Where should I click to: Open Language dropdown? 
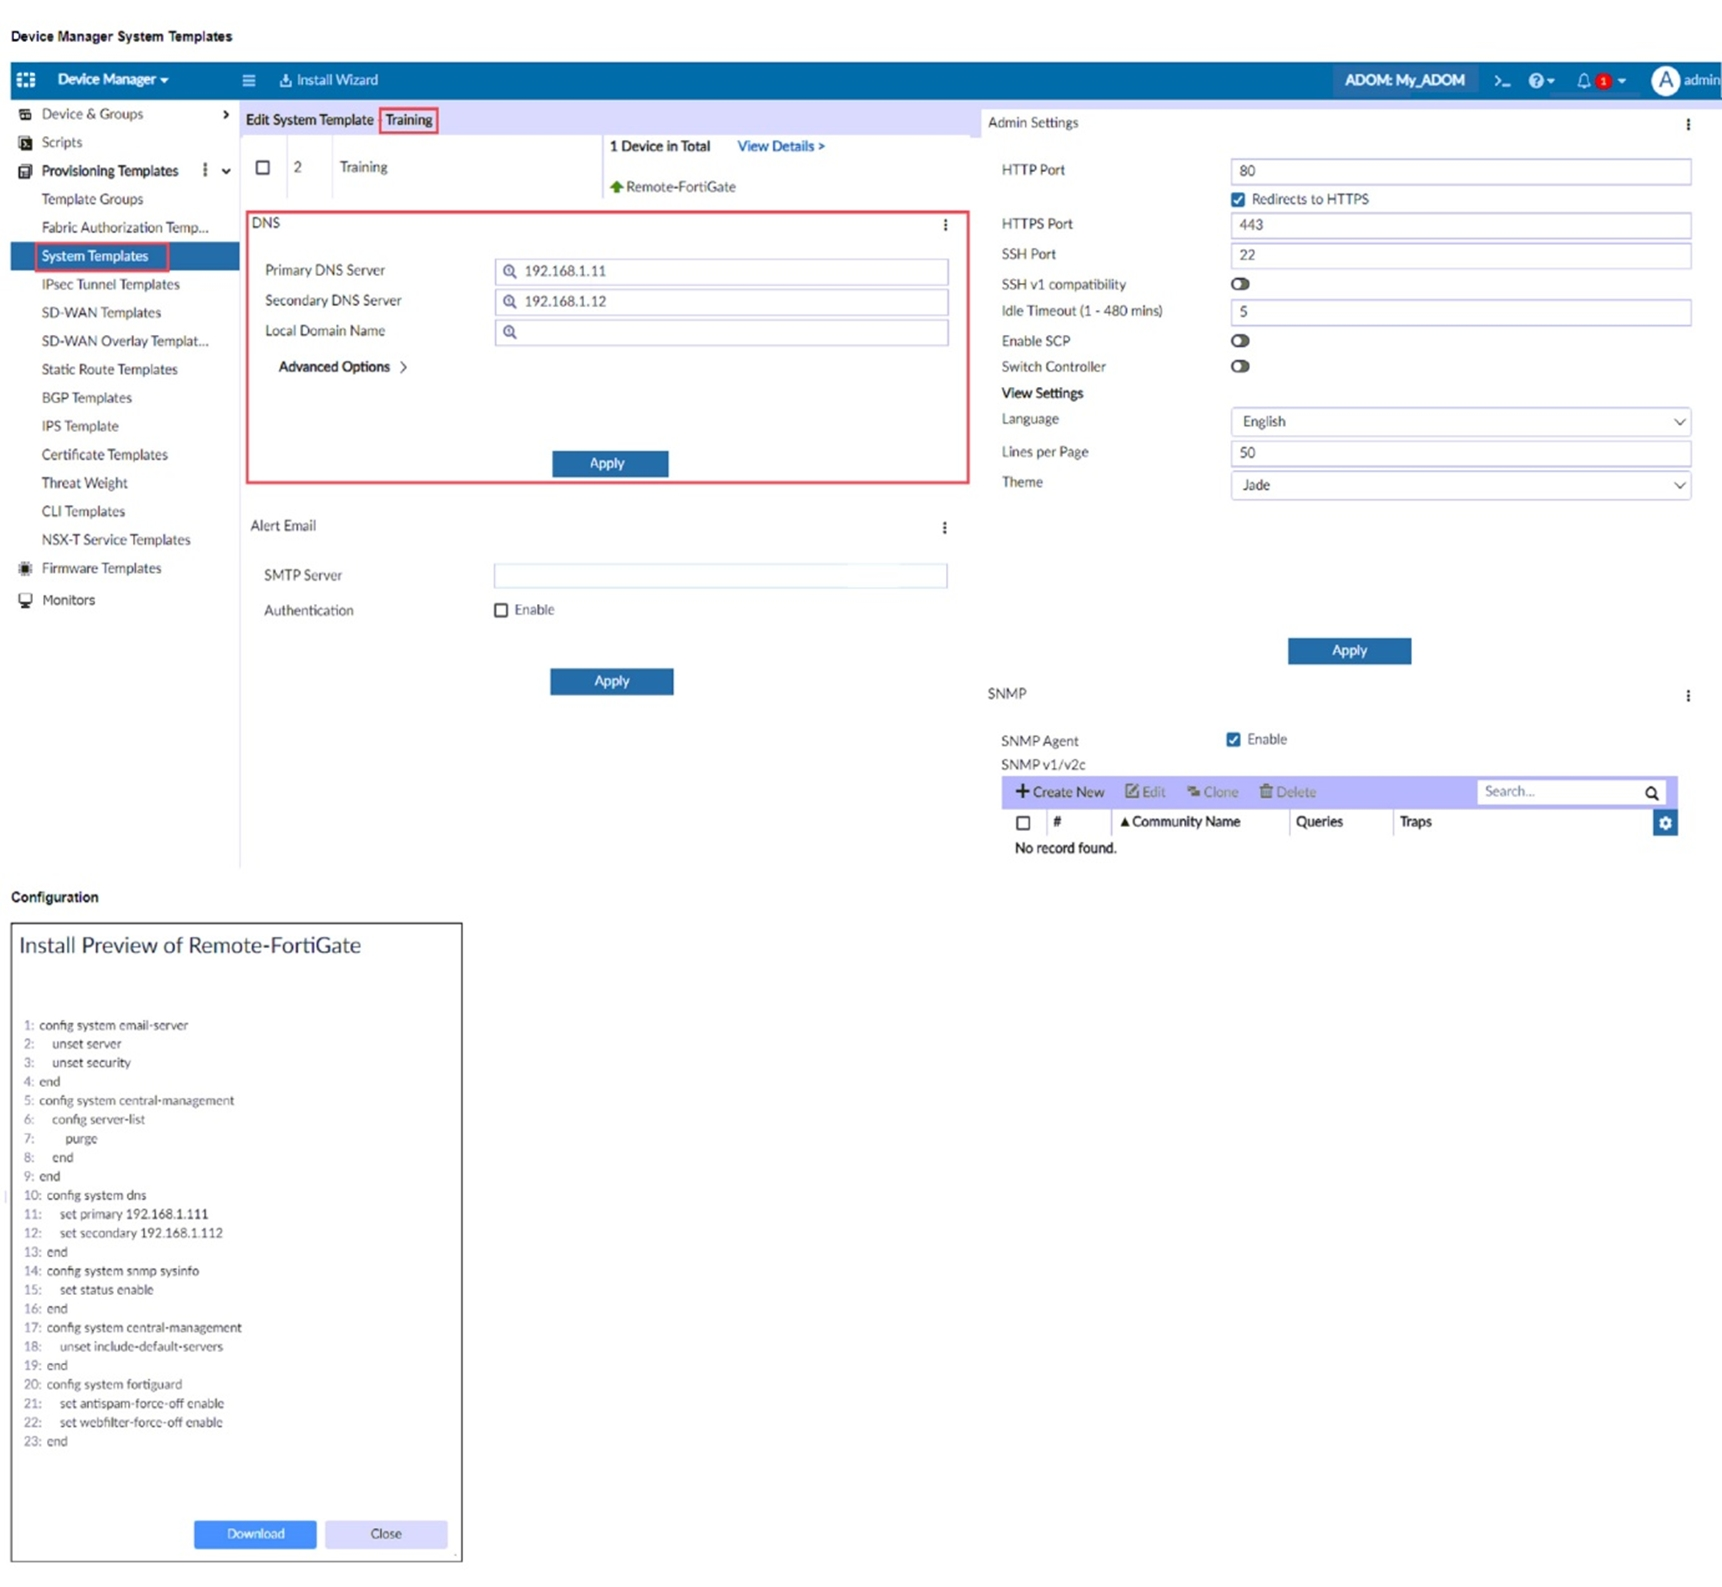(x=1460, y=422)
